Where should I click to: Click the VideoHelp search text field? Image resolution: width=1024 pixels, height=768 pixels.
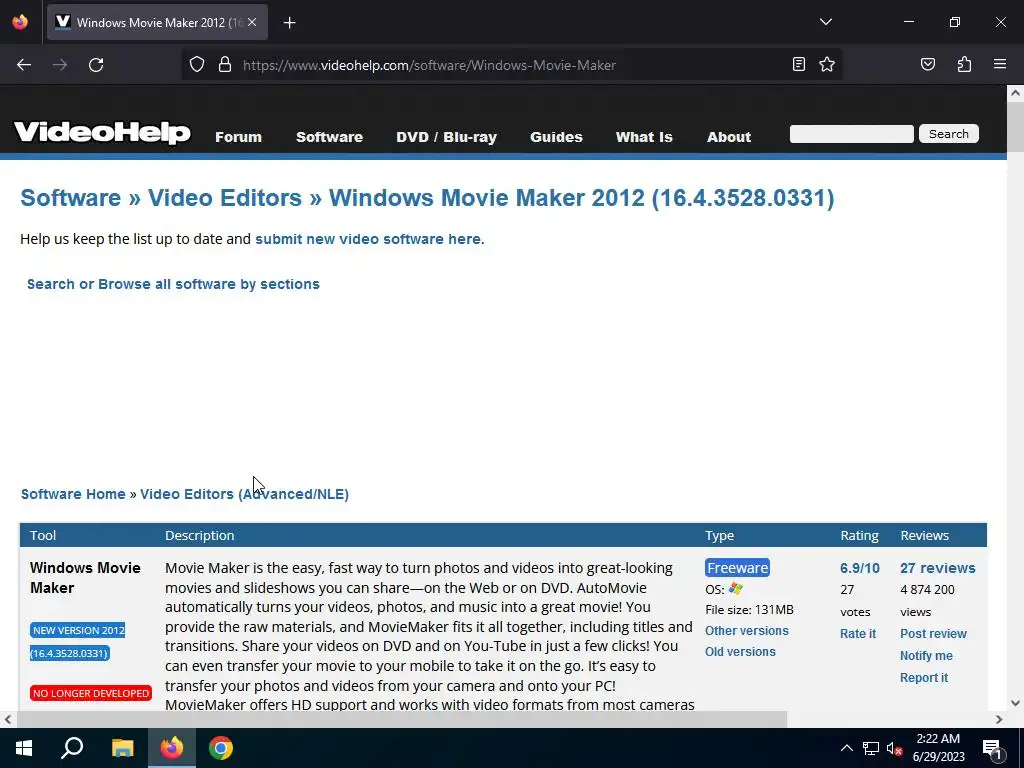tap(852, 134)
